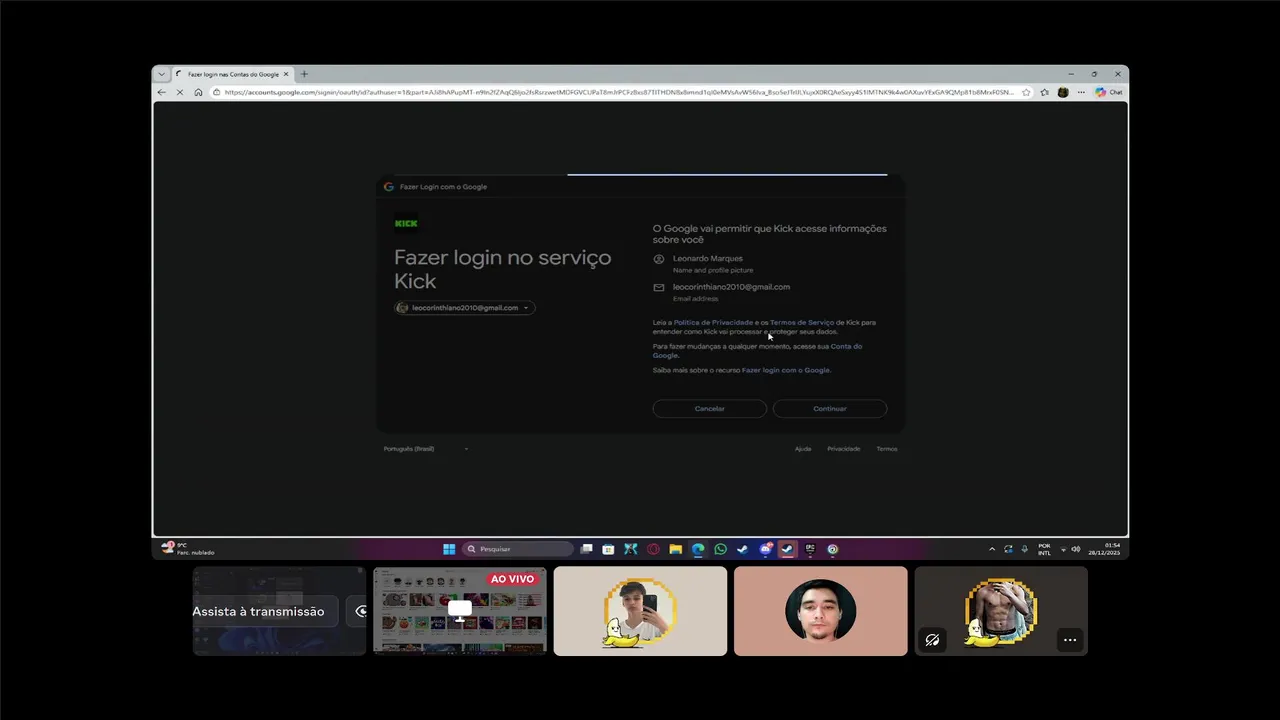Open the Termos footer link
1280x720 pixels.
click(x=887, y=449)
